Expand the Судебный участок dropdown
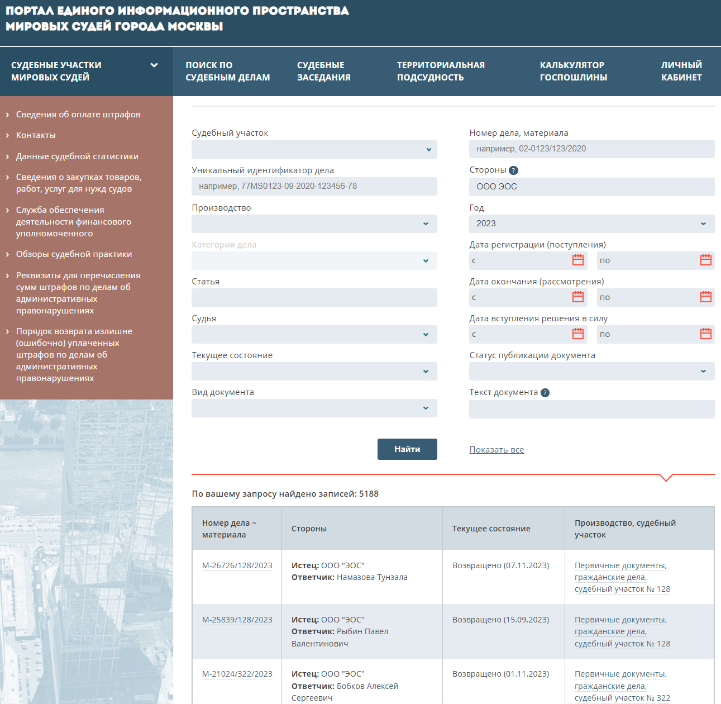The image size is (721, 704). tap(314, 149)
